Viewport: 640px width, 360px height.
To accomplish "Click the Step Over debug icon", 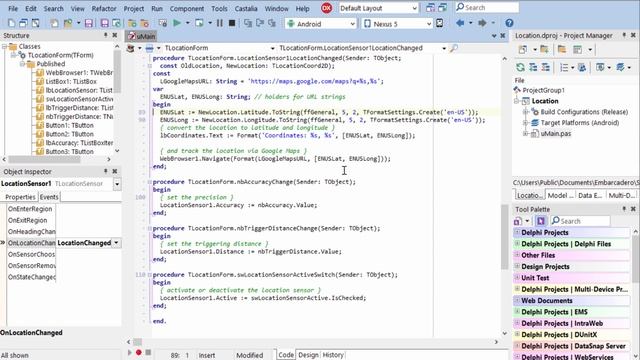I will pos(260,23).
